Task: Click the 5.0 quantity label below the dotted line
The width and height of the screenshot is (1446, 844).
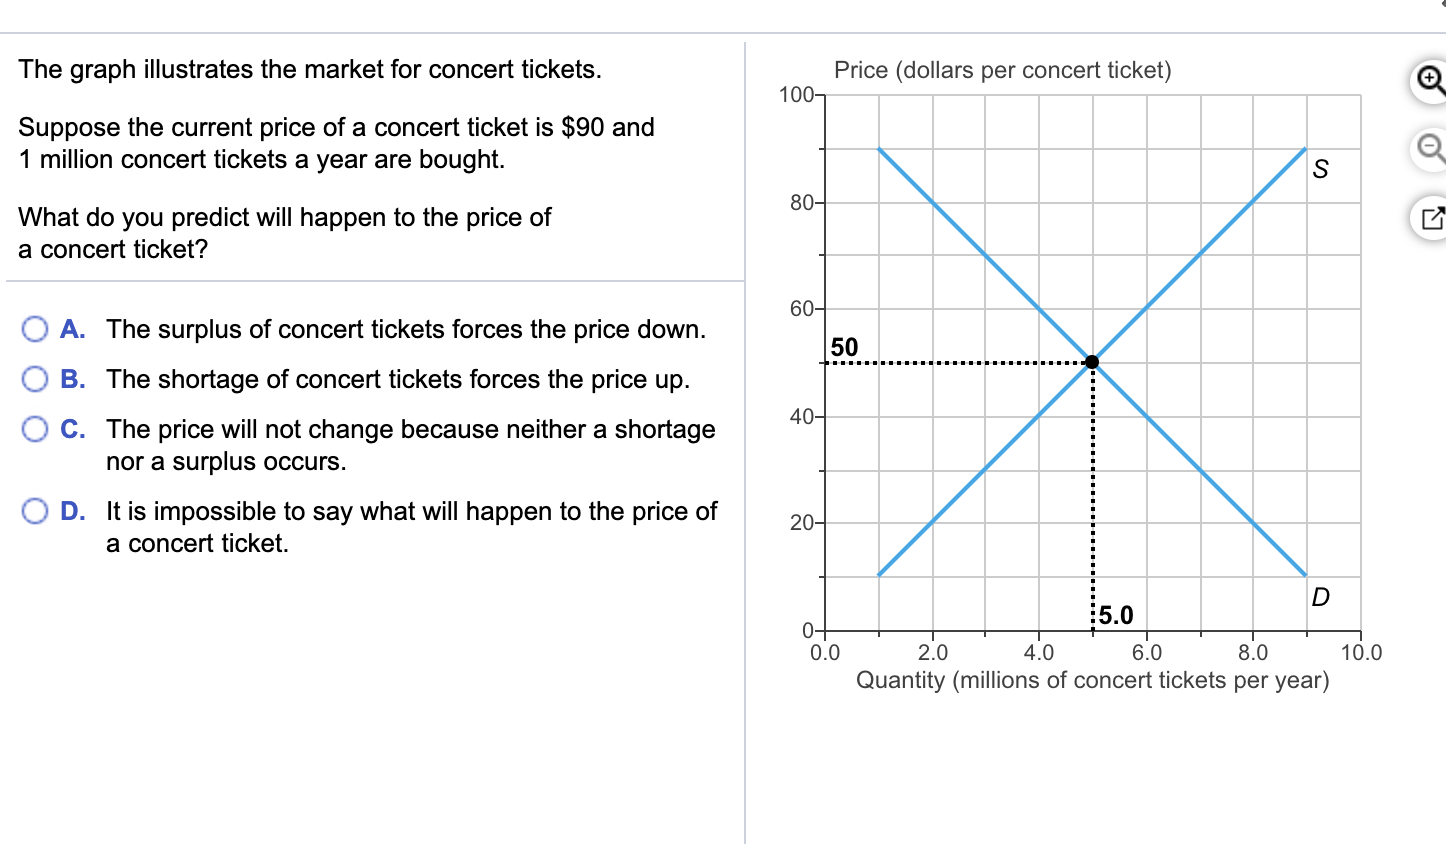Action: 1117,615
